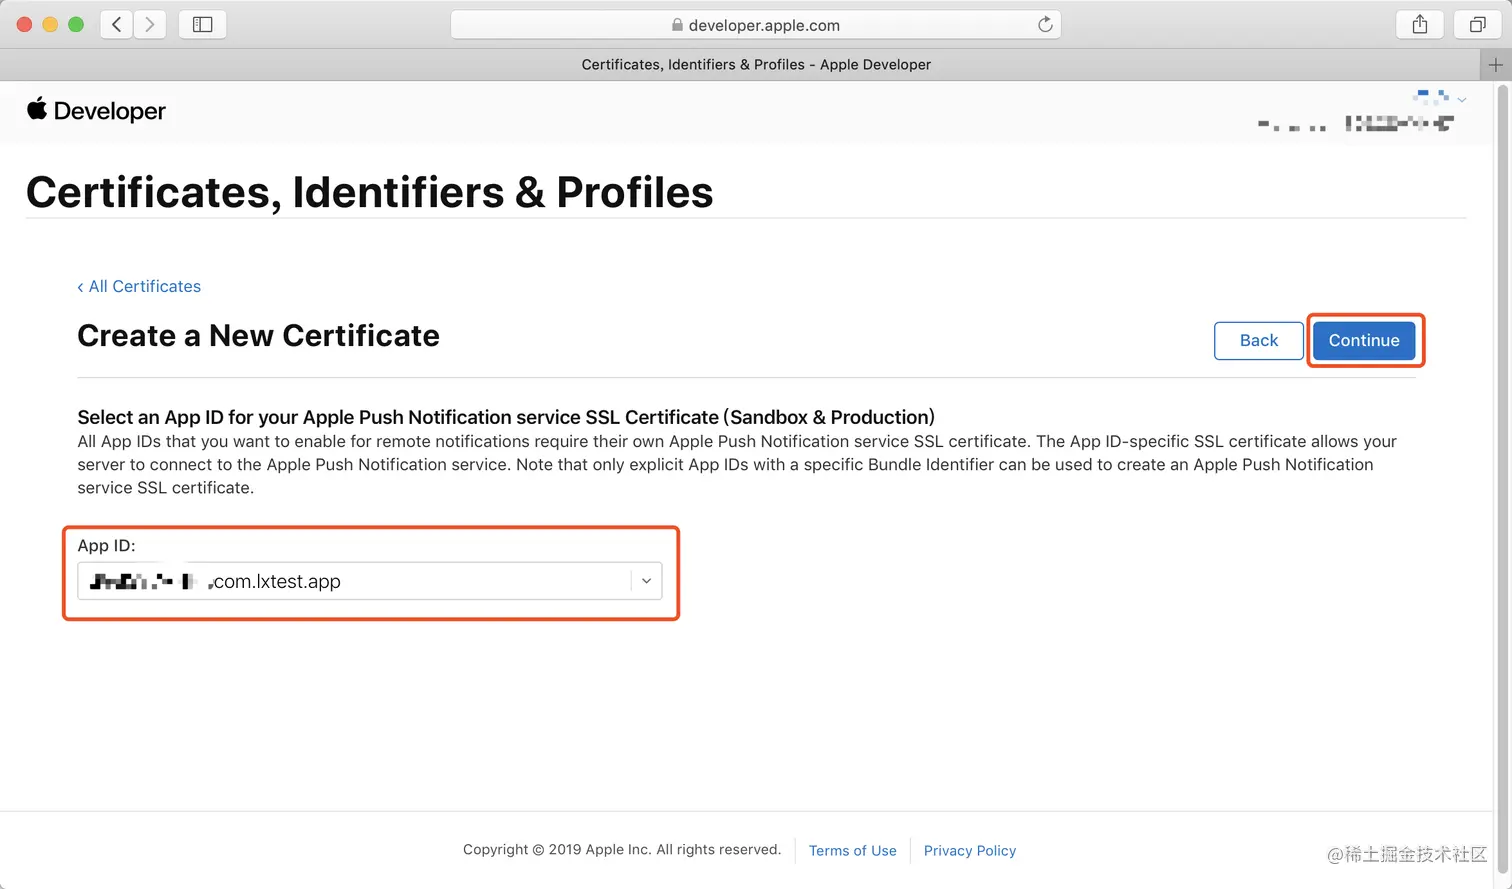Open the account menu chevron
Viewport: 1512px width, 889px height.
click(1462, 100)
